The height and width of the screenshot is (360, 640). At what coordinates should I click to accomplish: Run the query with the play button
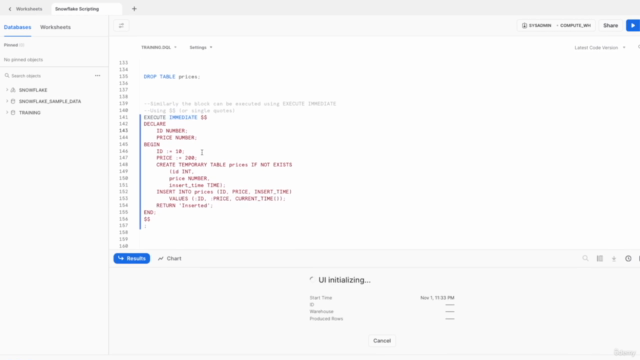pyautogui.click(x=633, y=25)
